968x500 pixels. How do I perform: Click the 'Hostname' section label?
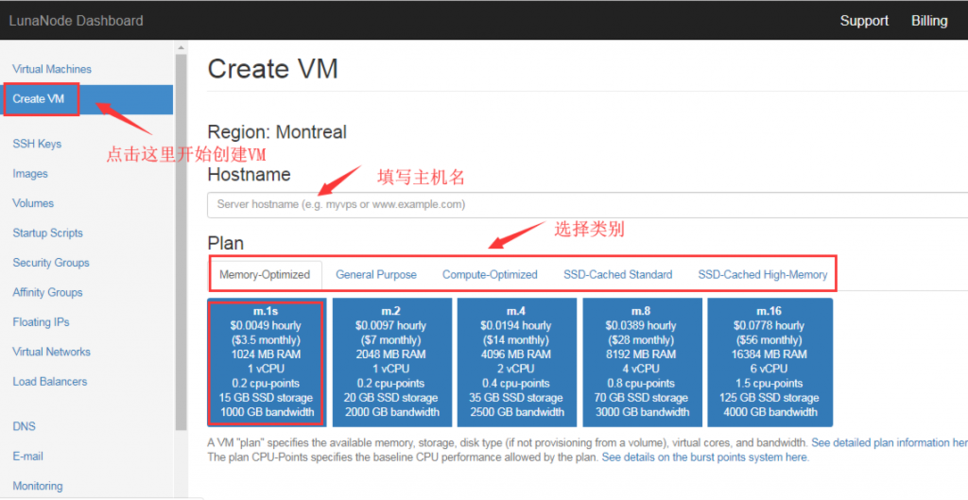[249, 175]
